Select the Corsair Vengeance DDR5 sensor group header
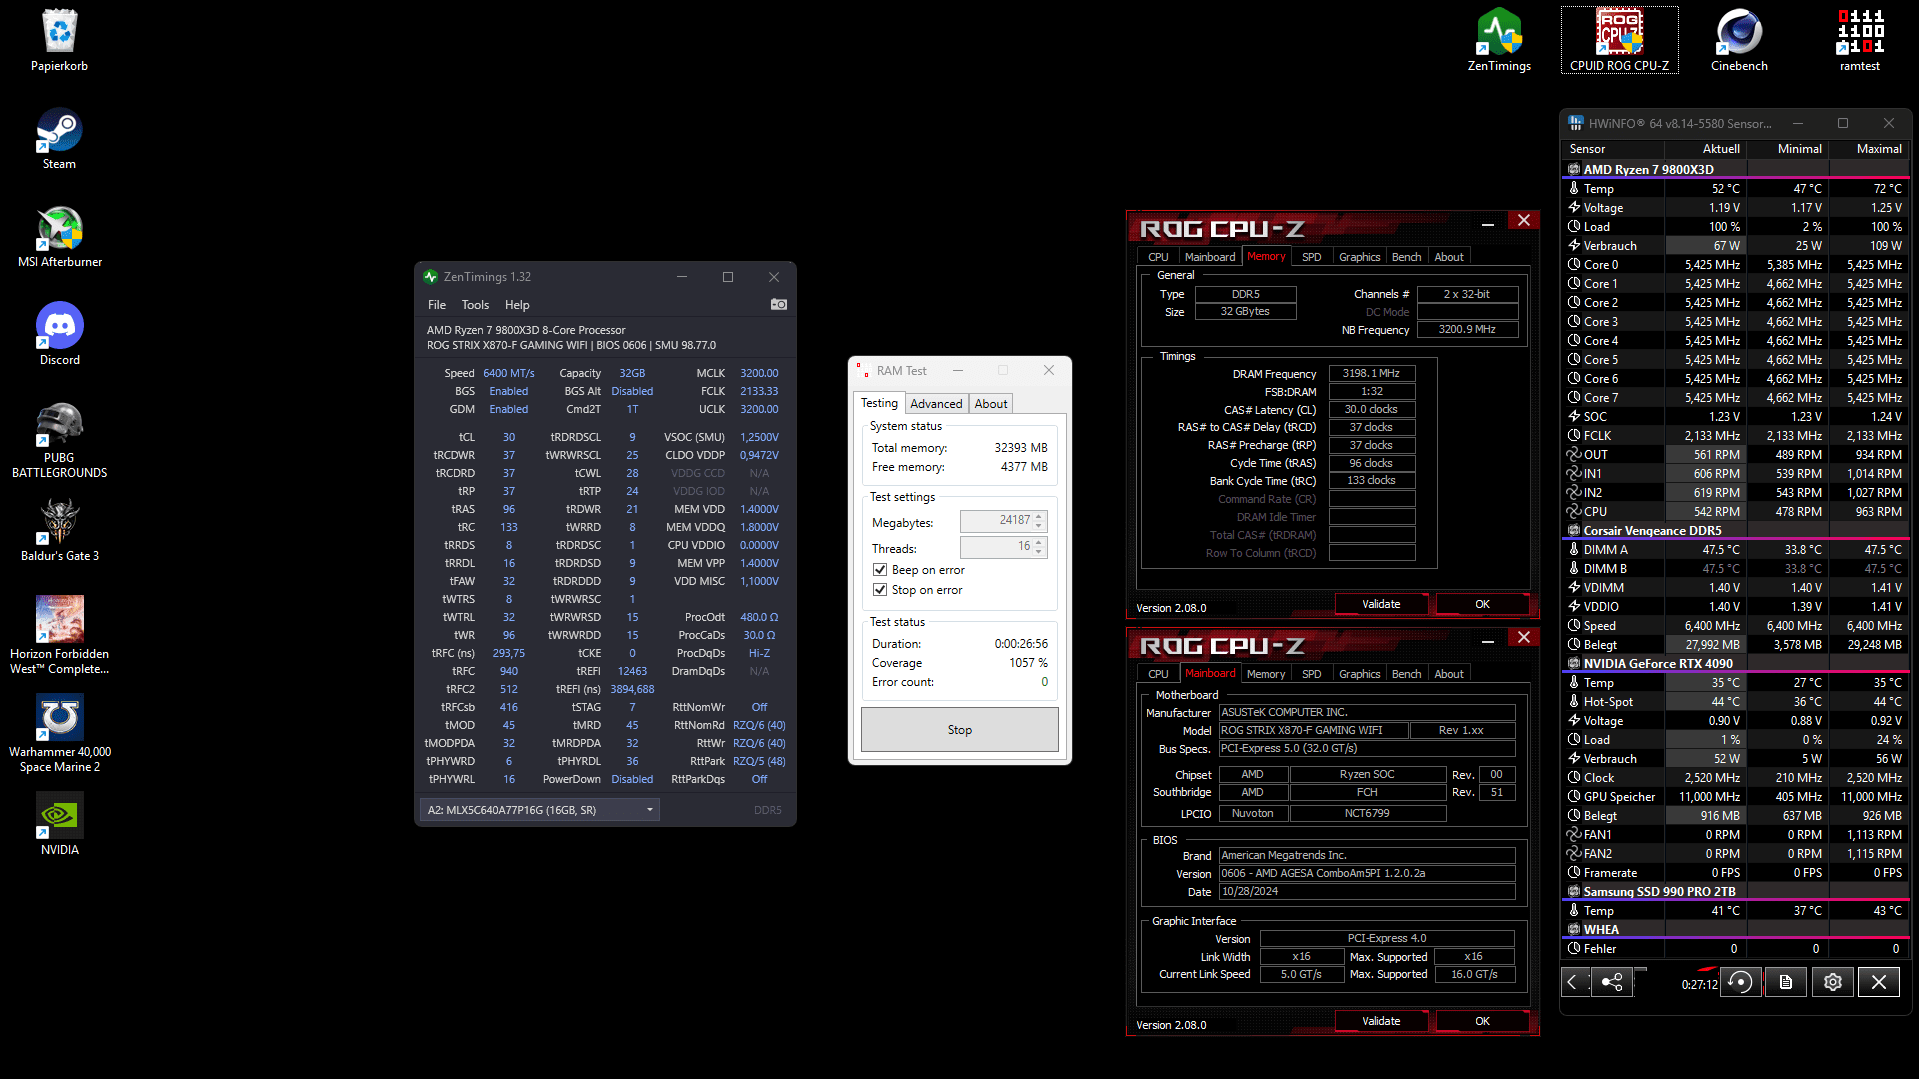This screenshot has height=1079, width=1919. click(x=1735, y=530)
